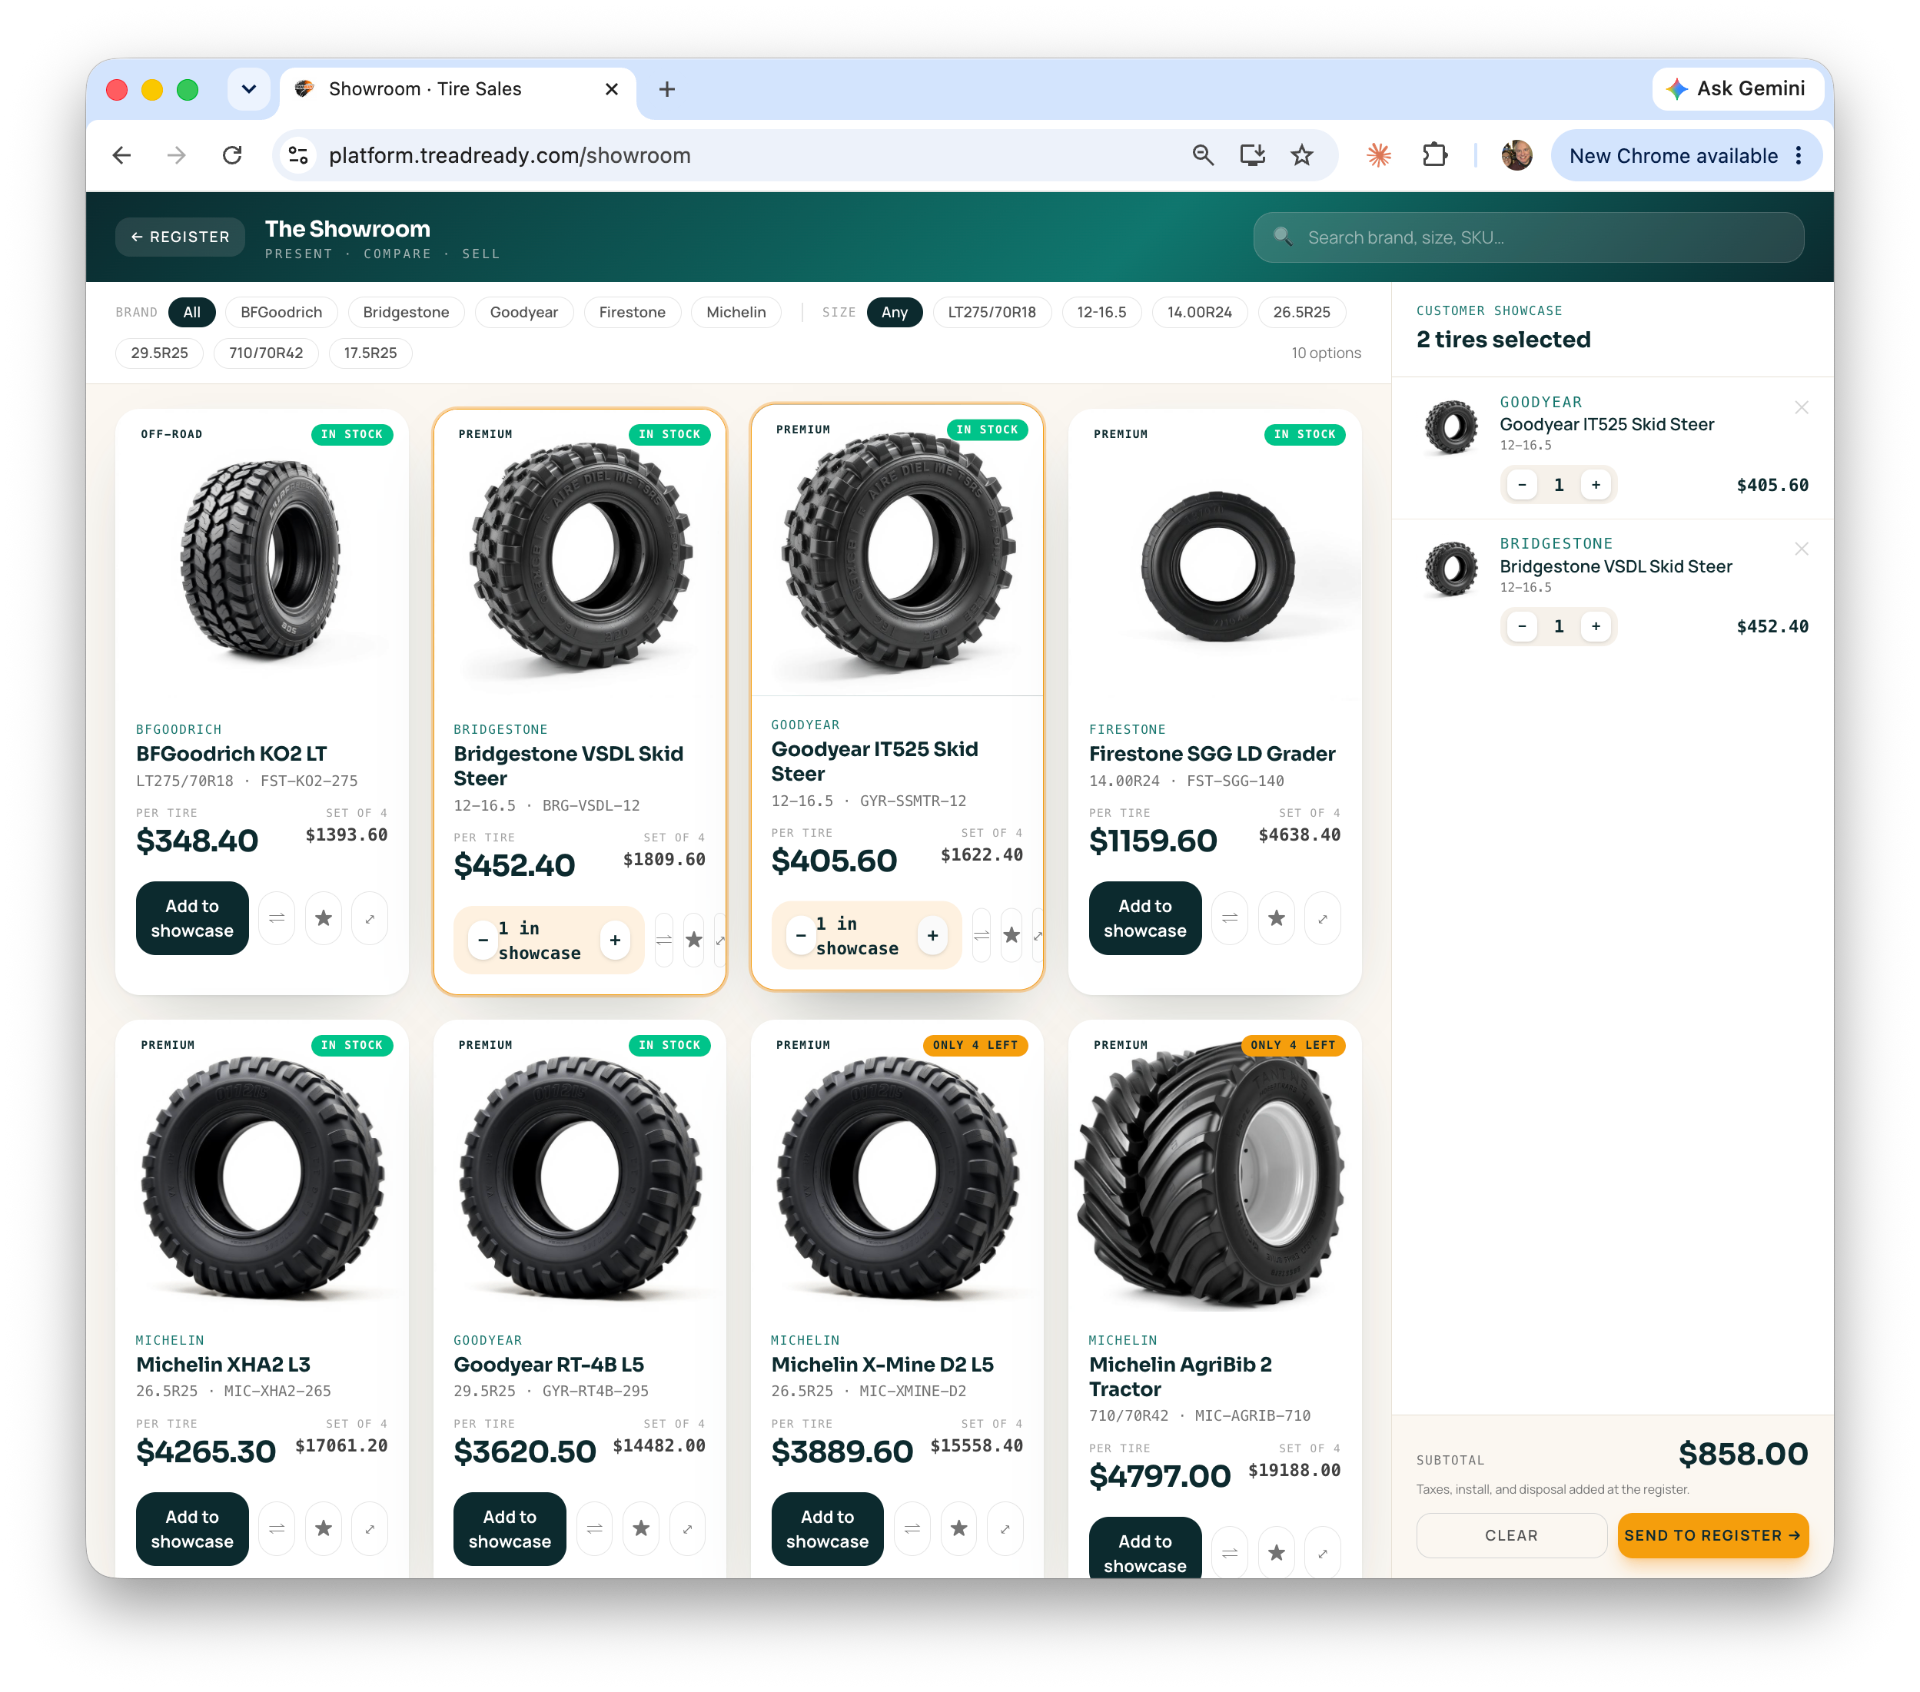This screenshot has height=1692, width=1920.
Task: Select the All brand filter chip
Action: click(x=192, y=312)
